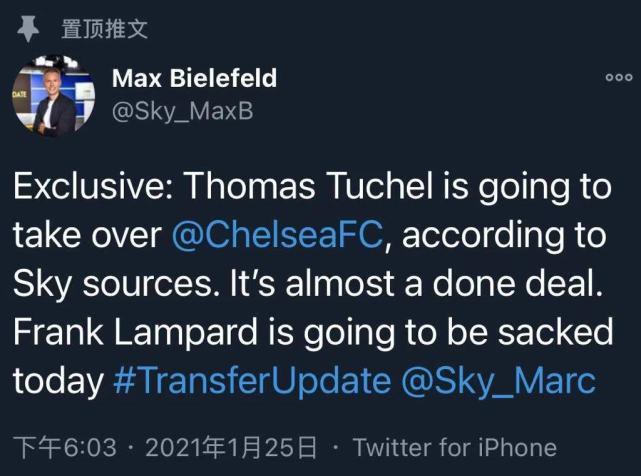The image size is (641, 476).
Task: Open the @Sky_MaxB handle
Action: [x=182, y=111]
